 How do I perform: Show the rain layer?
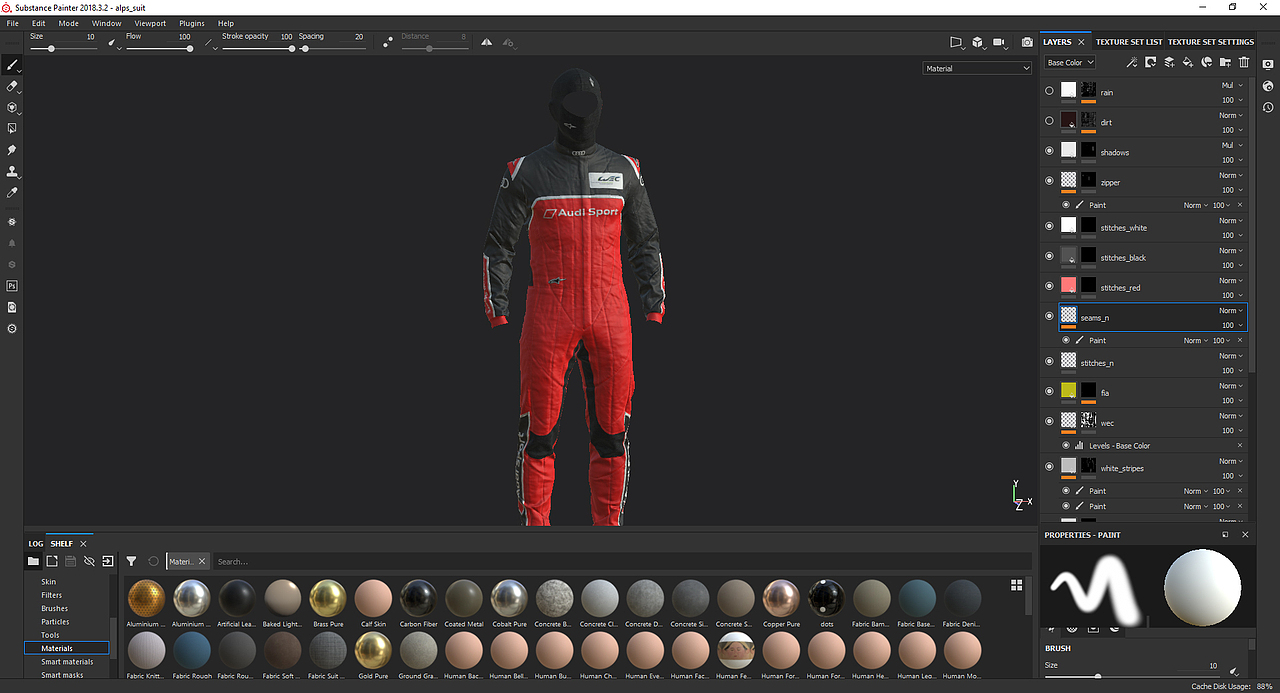coord(1049,91)
